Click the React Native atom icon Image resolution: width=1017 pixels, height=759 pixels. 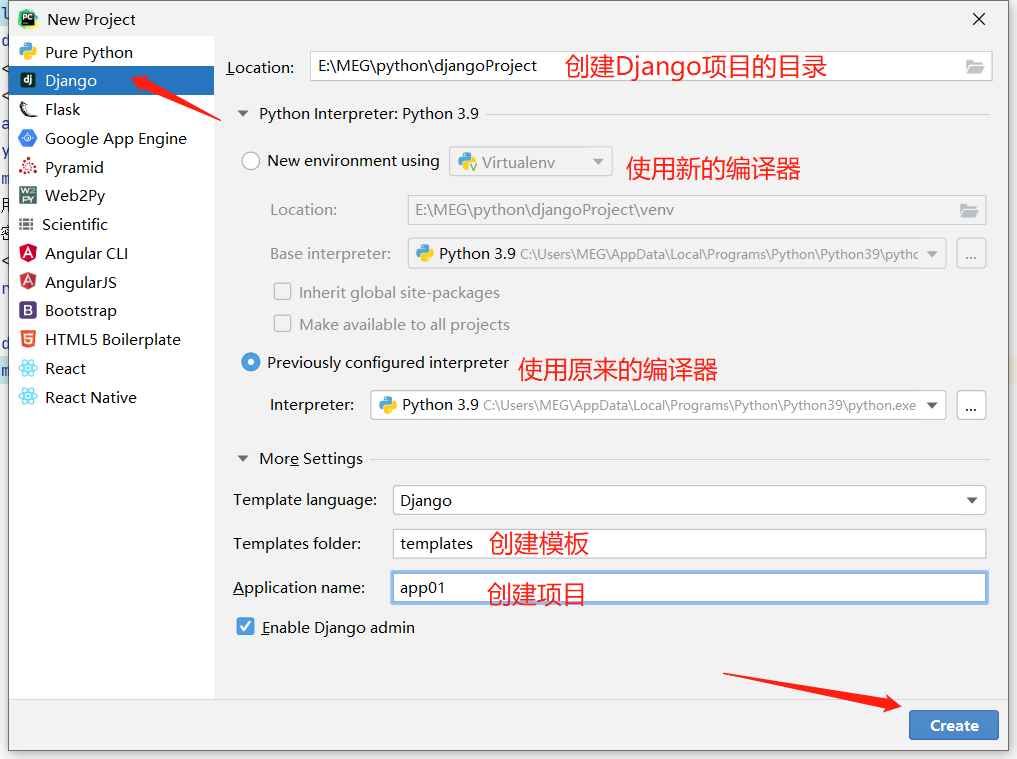[28, 396]
